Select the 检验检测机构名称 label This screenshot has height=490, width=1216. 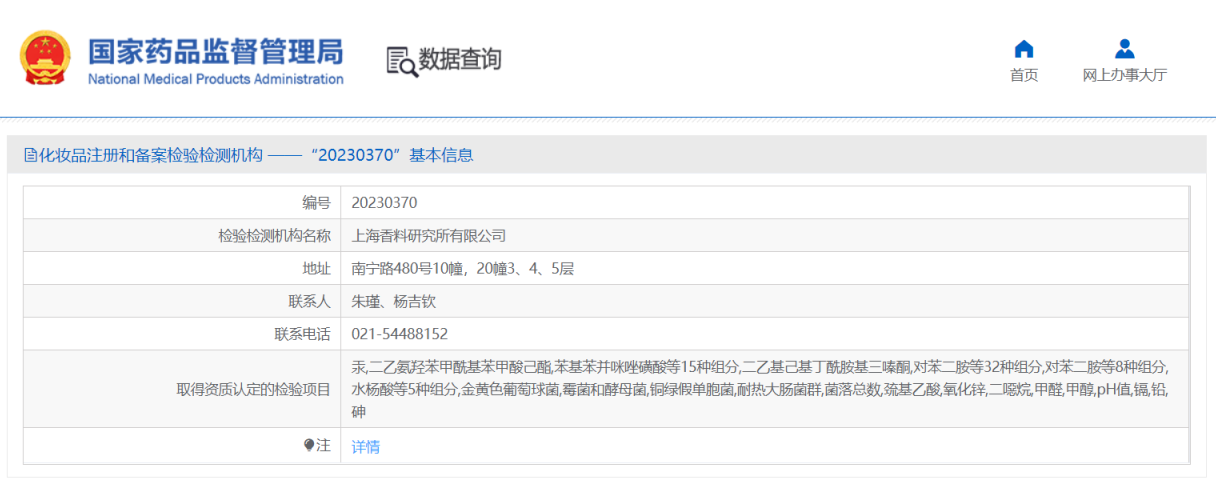click(x=274, y=236)
